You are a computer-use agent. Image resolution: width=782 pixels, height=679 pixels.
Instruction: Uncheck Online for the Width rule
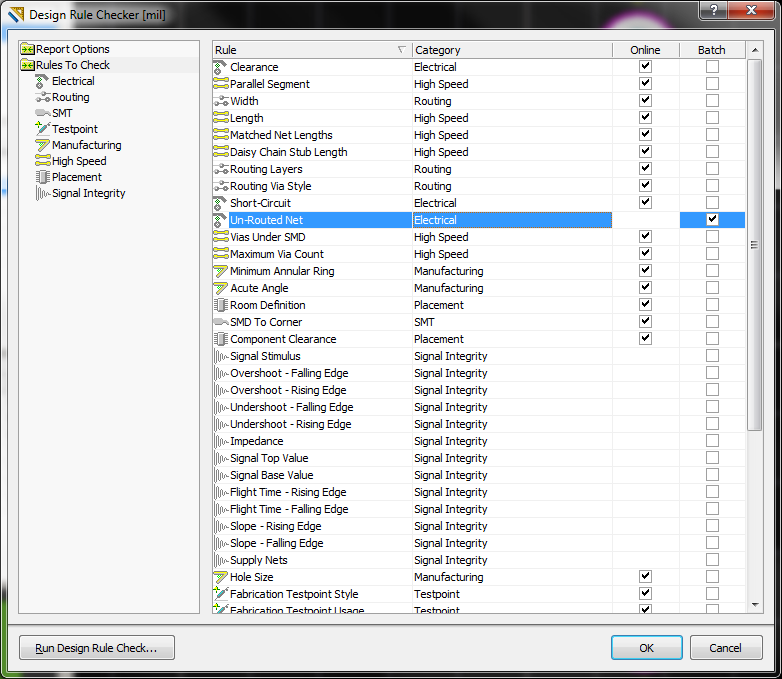[x=645, y=100]
